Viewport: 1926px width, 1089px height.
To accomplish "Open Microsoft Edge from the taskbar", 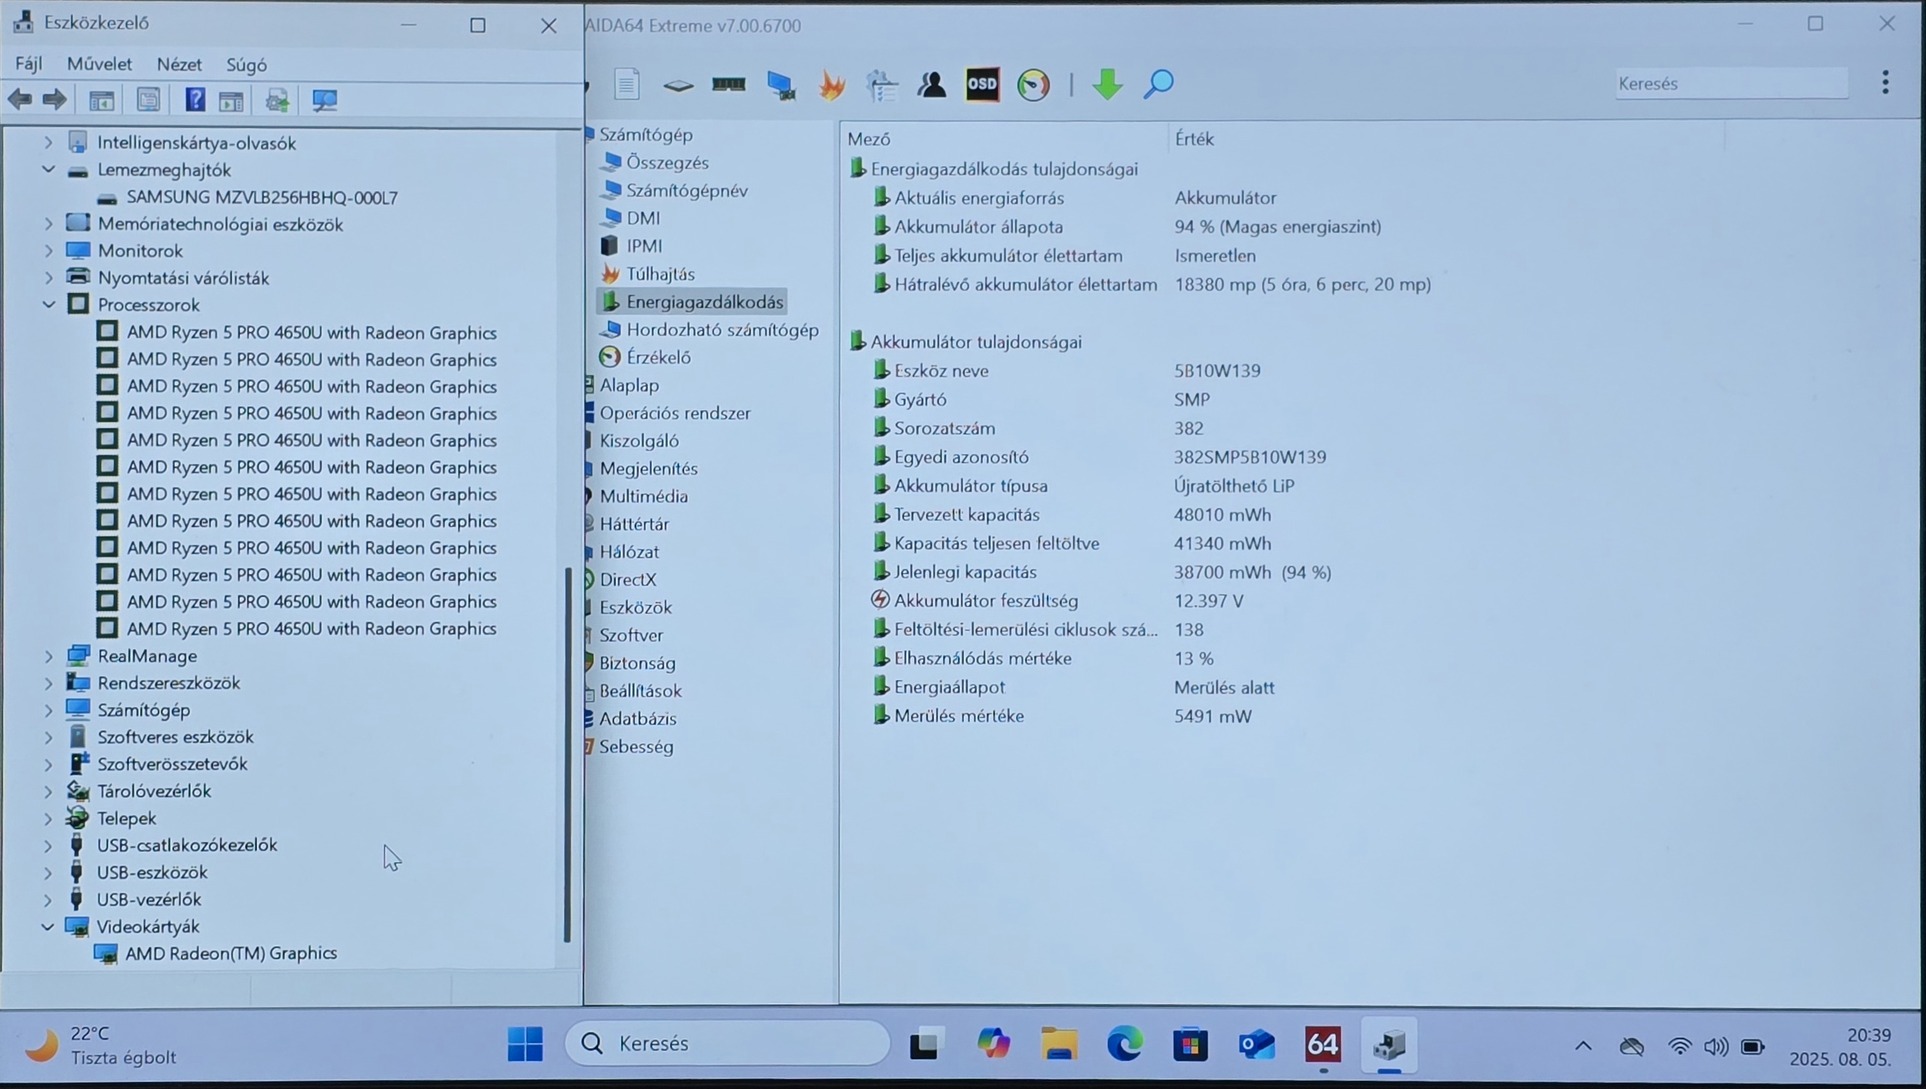I will pyautogui.click(x=1125, y=1044).
